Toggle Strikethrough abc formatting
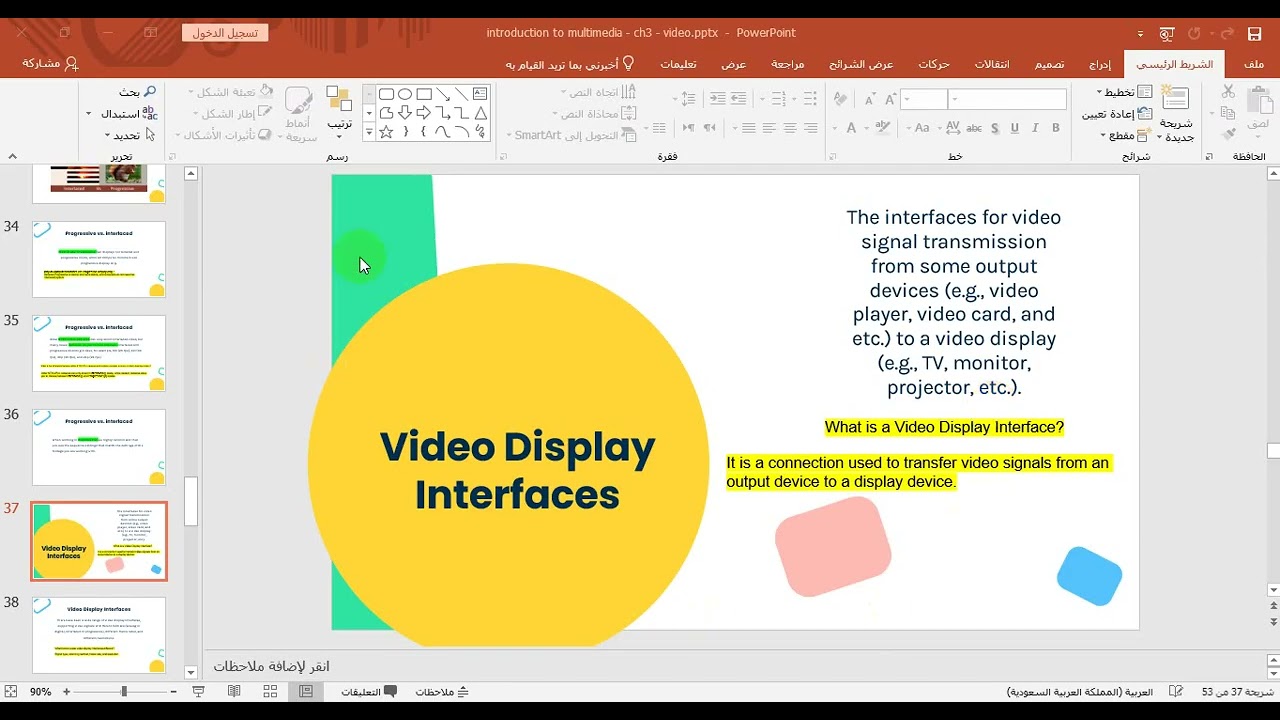1280x720 pixels. pos(974,128)
